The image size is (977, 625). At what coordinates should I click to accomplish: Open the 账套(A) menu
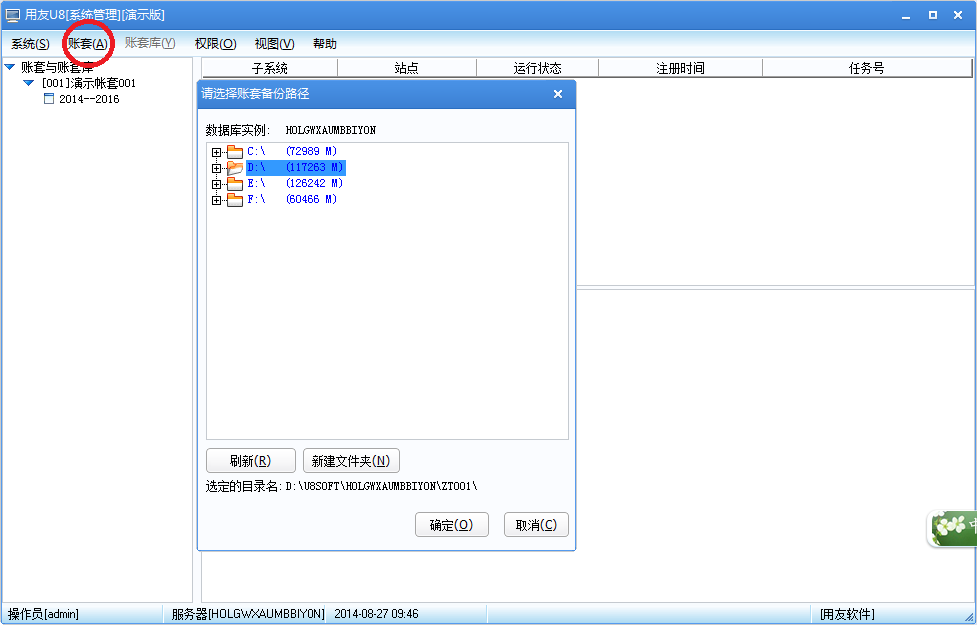[87, 44]
